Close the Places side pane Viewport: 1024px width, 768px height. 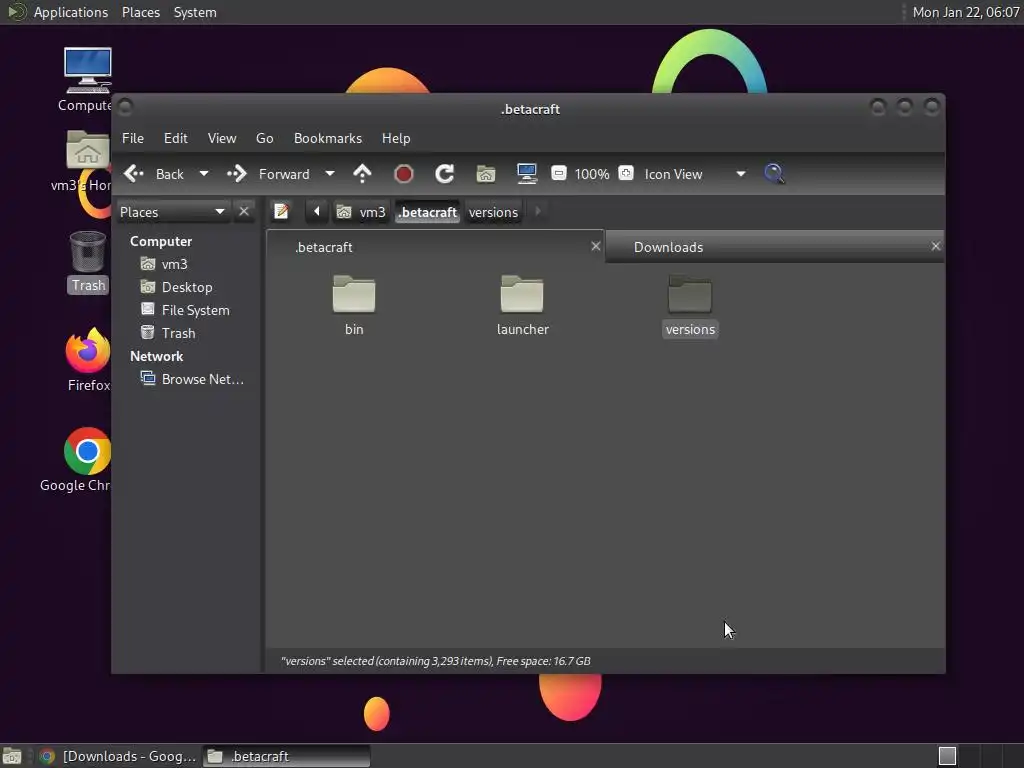pos(244,212)
